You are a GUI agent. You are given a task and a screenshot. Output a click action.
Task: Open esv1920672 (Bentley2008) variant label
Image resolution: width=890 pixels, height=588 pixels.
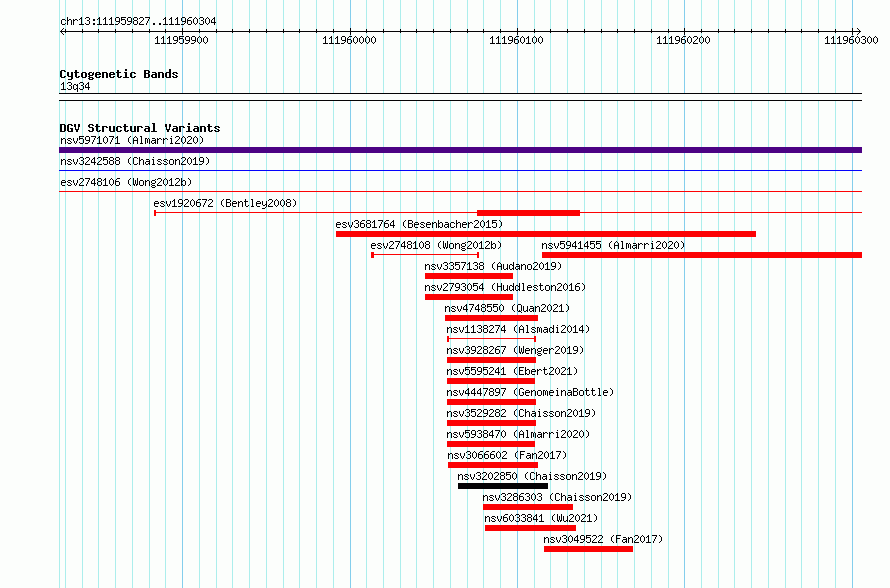coord(225,203)
